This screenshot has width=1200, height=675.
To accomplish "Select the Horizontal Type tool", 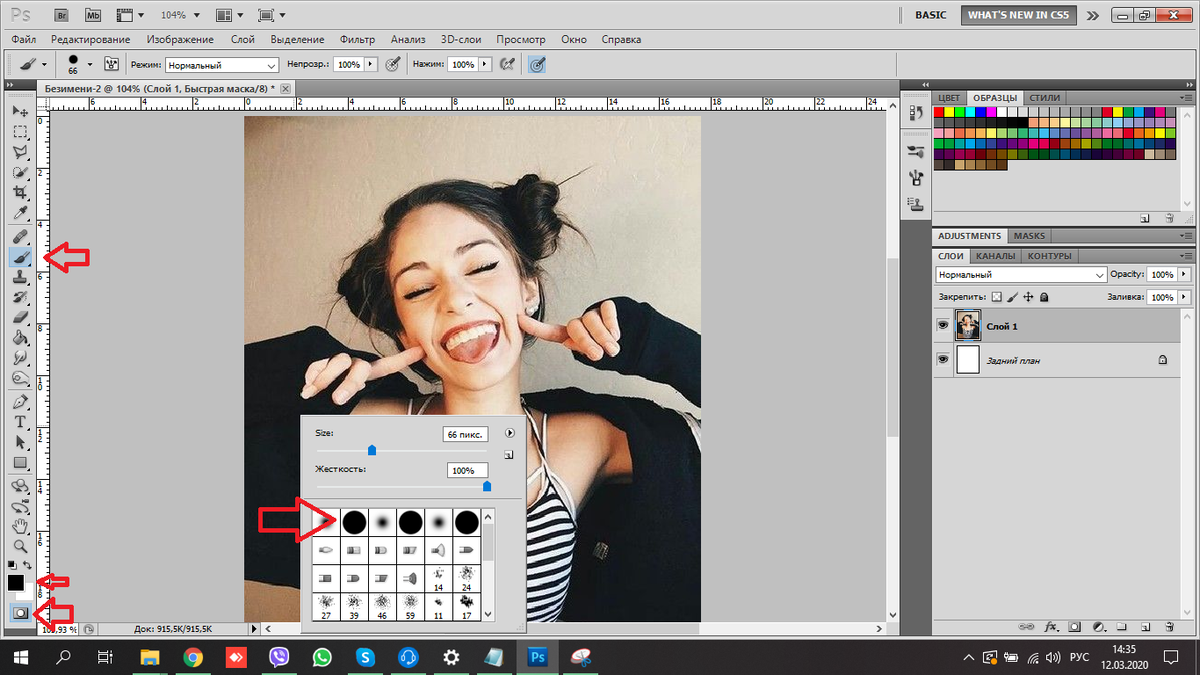I will pyautogui.click(x=20, y=421).
